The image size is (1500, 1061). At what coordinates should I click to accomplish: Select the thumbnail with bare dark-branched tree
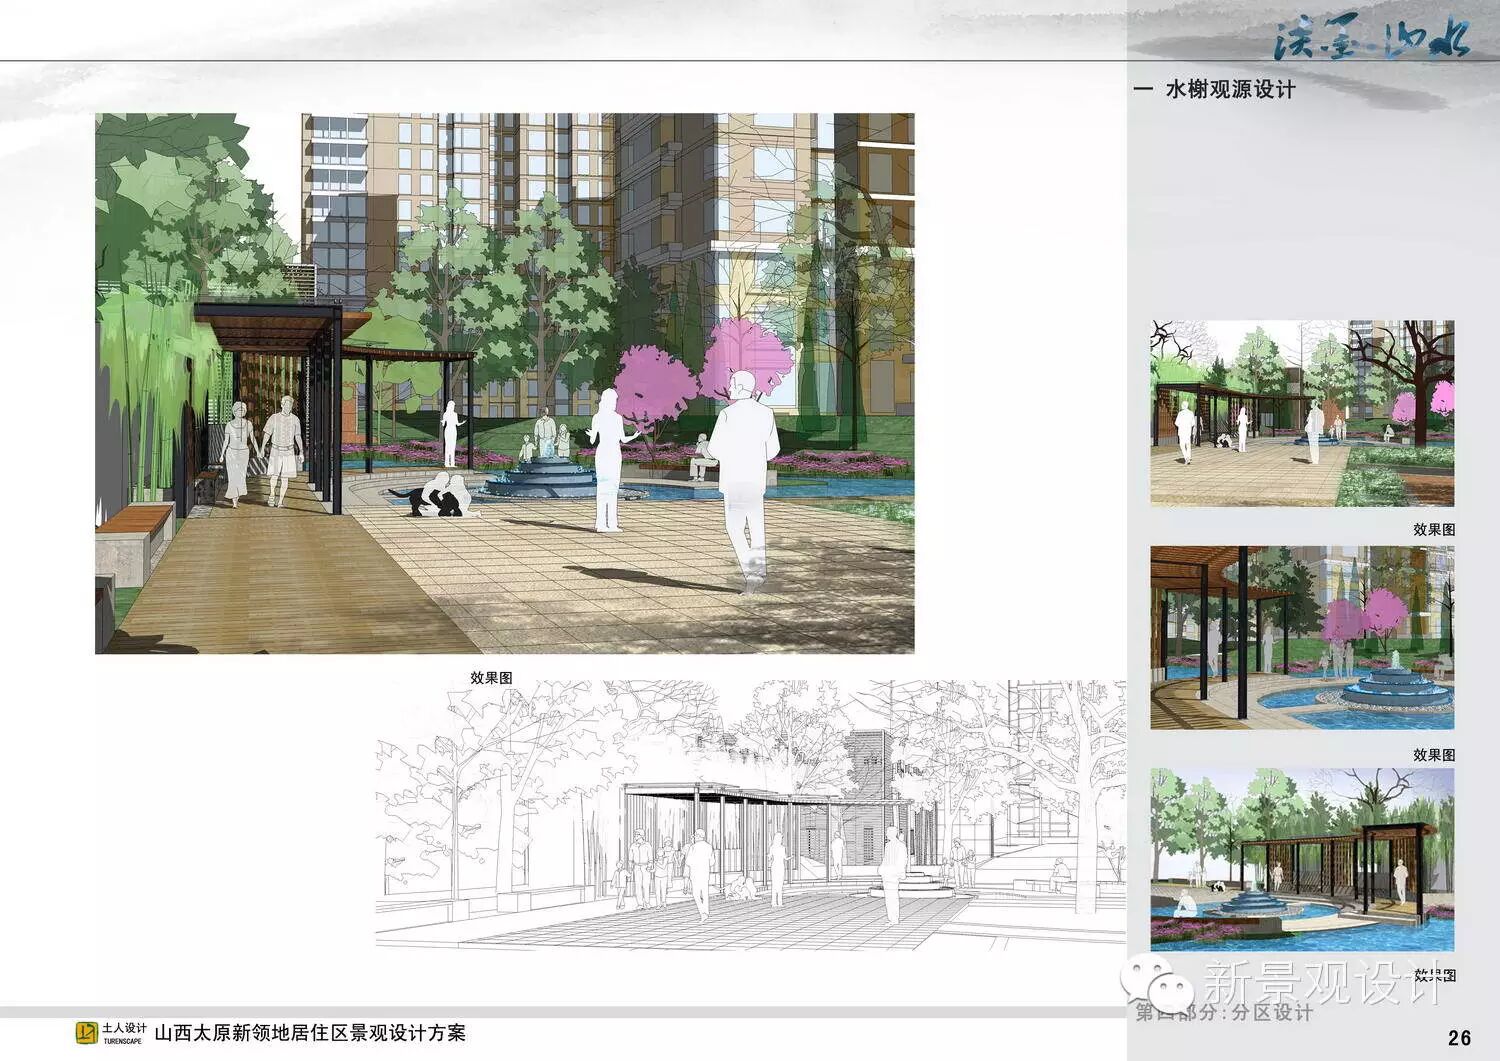coord(1302,413)
